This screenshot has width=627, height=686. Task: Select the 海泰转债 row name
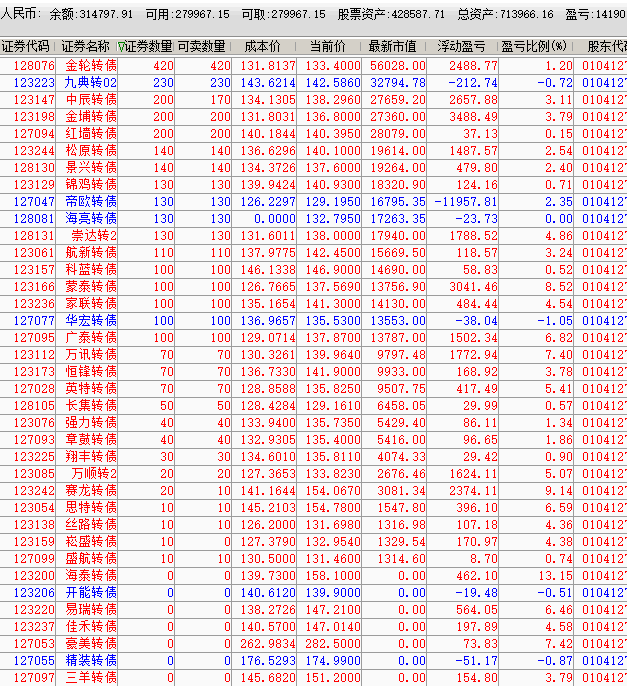tap(91, 576)
